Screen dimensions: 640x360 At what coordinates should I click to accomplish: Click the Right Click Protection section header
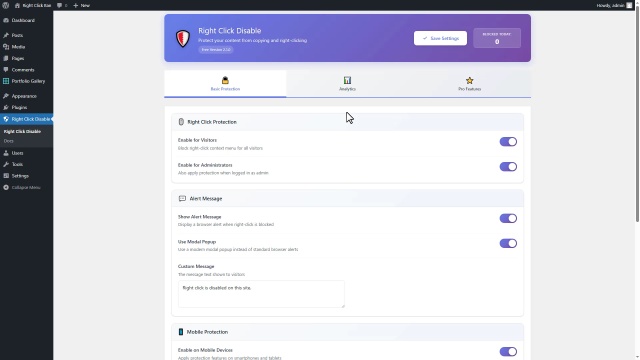click(347, 122)
